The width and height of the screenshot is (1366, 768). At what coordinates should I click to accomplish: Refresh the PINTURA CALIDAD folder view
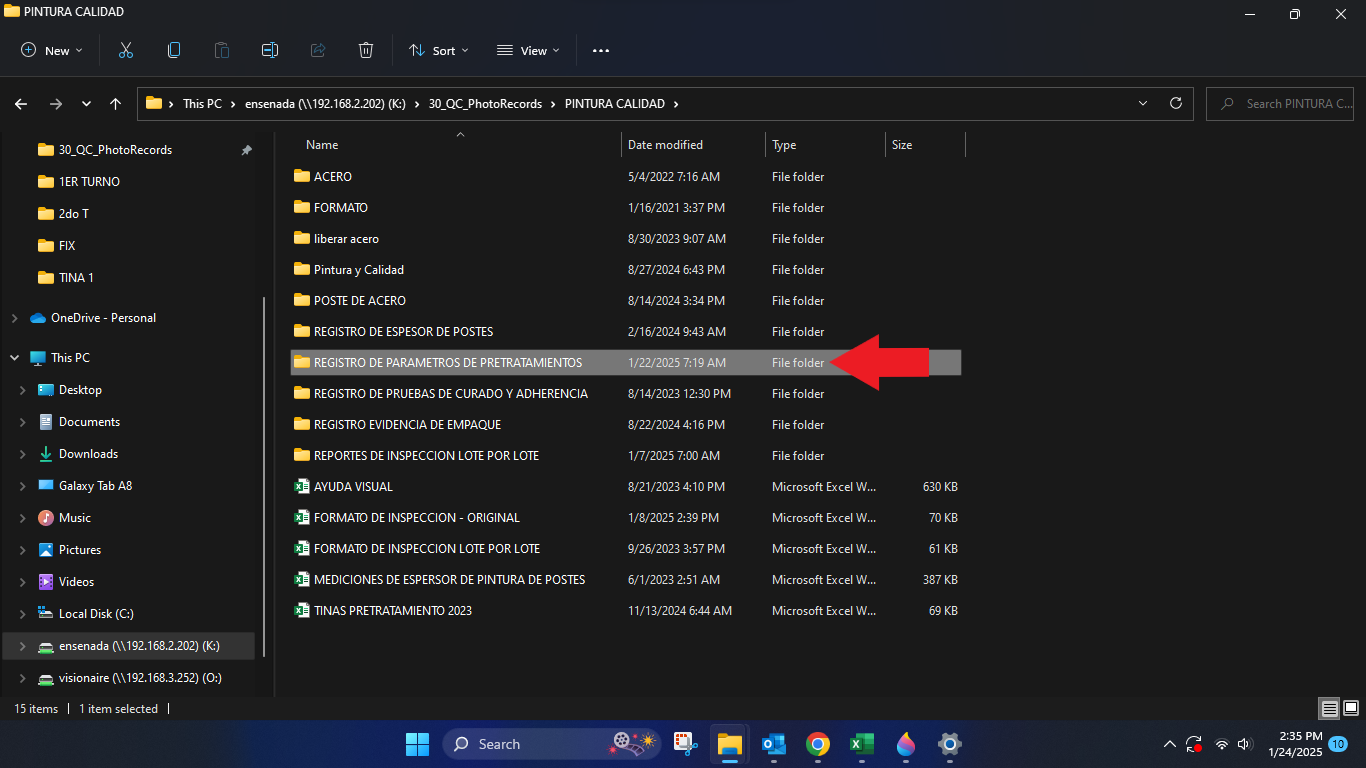coord(1176,103)
